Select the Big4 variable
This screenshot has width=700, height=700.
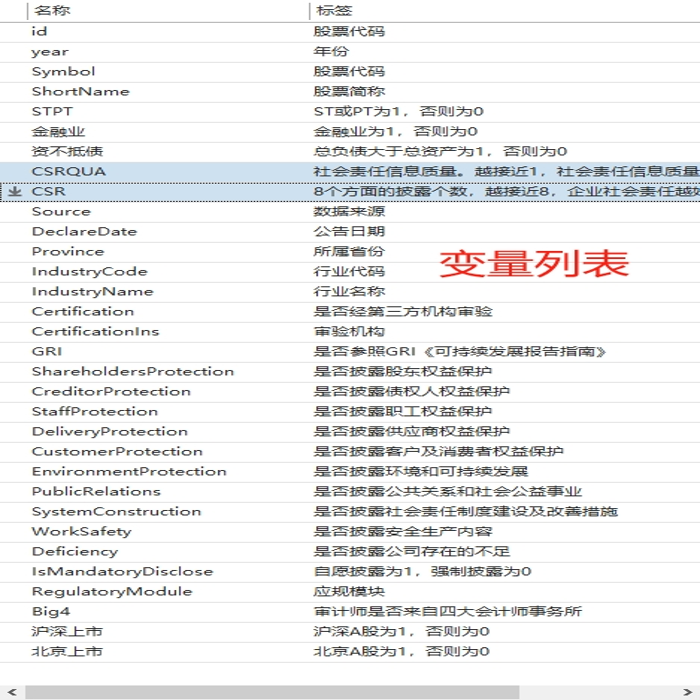click(51, 612)
